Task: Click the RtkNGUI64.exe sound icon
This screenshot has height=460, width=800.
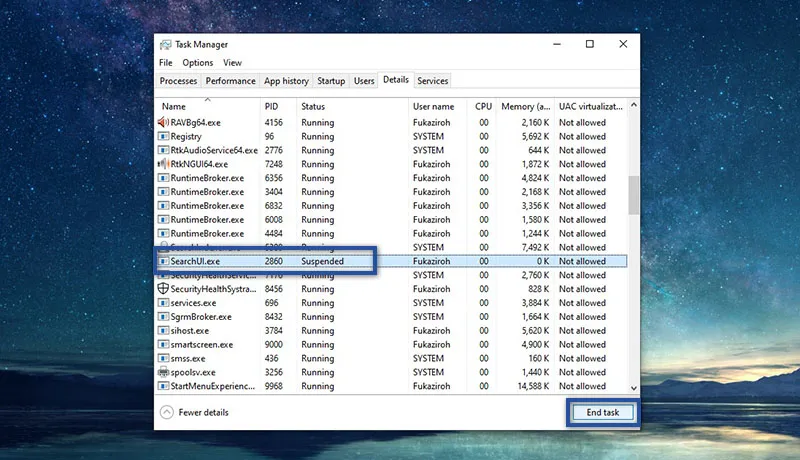Action: [x=163, y=164]
